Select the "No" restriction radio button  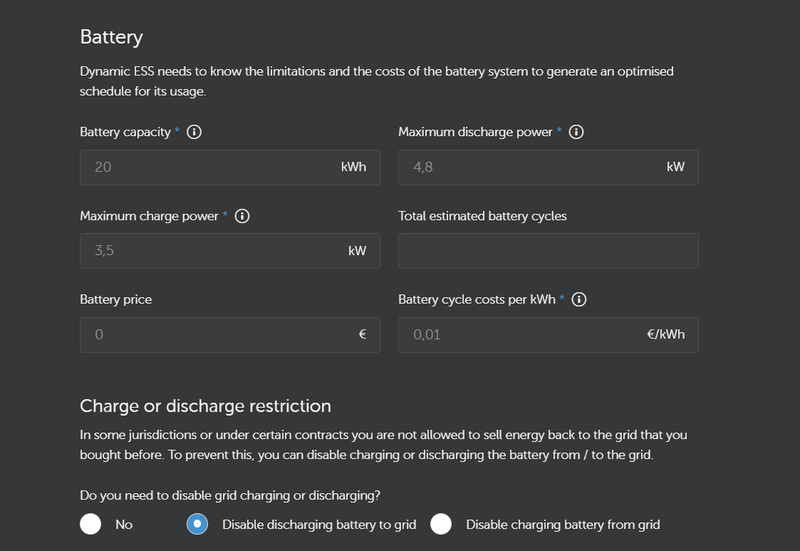coord(91,524)
